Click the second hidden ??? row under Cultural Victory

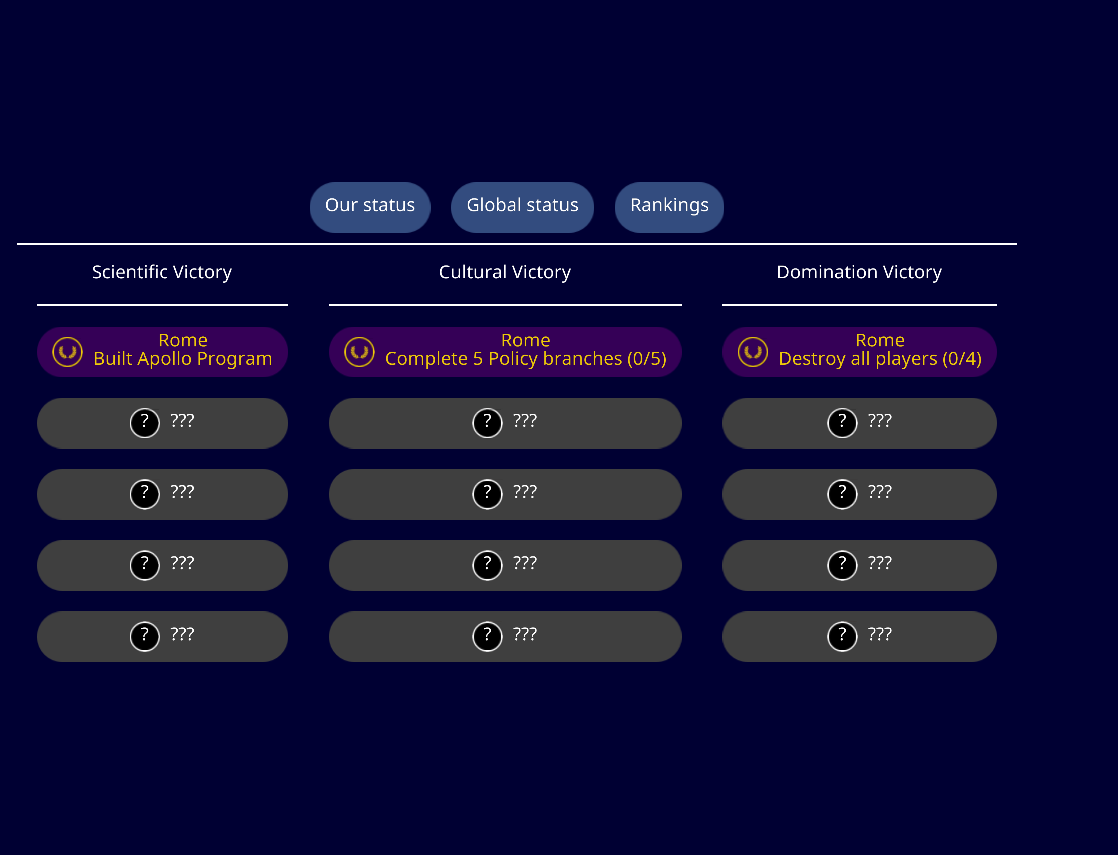pyautogui.click(x=505, y=494)
